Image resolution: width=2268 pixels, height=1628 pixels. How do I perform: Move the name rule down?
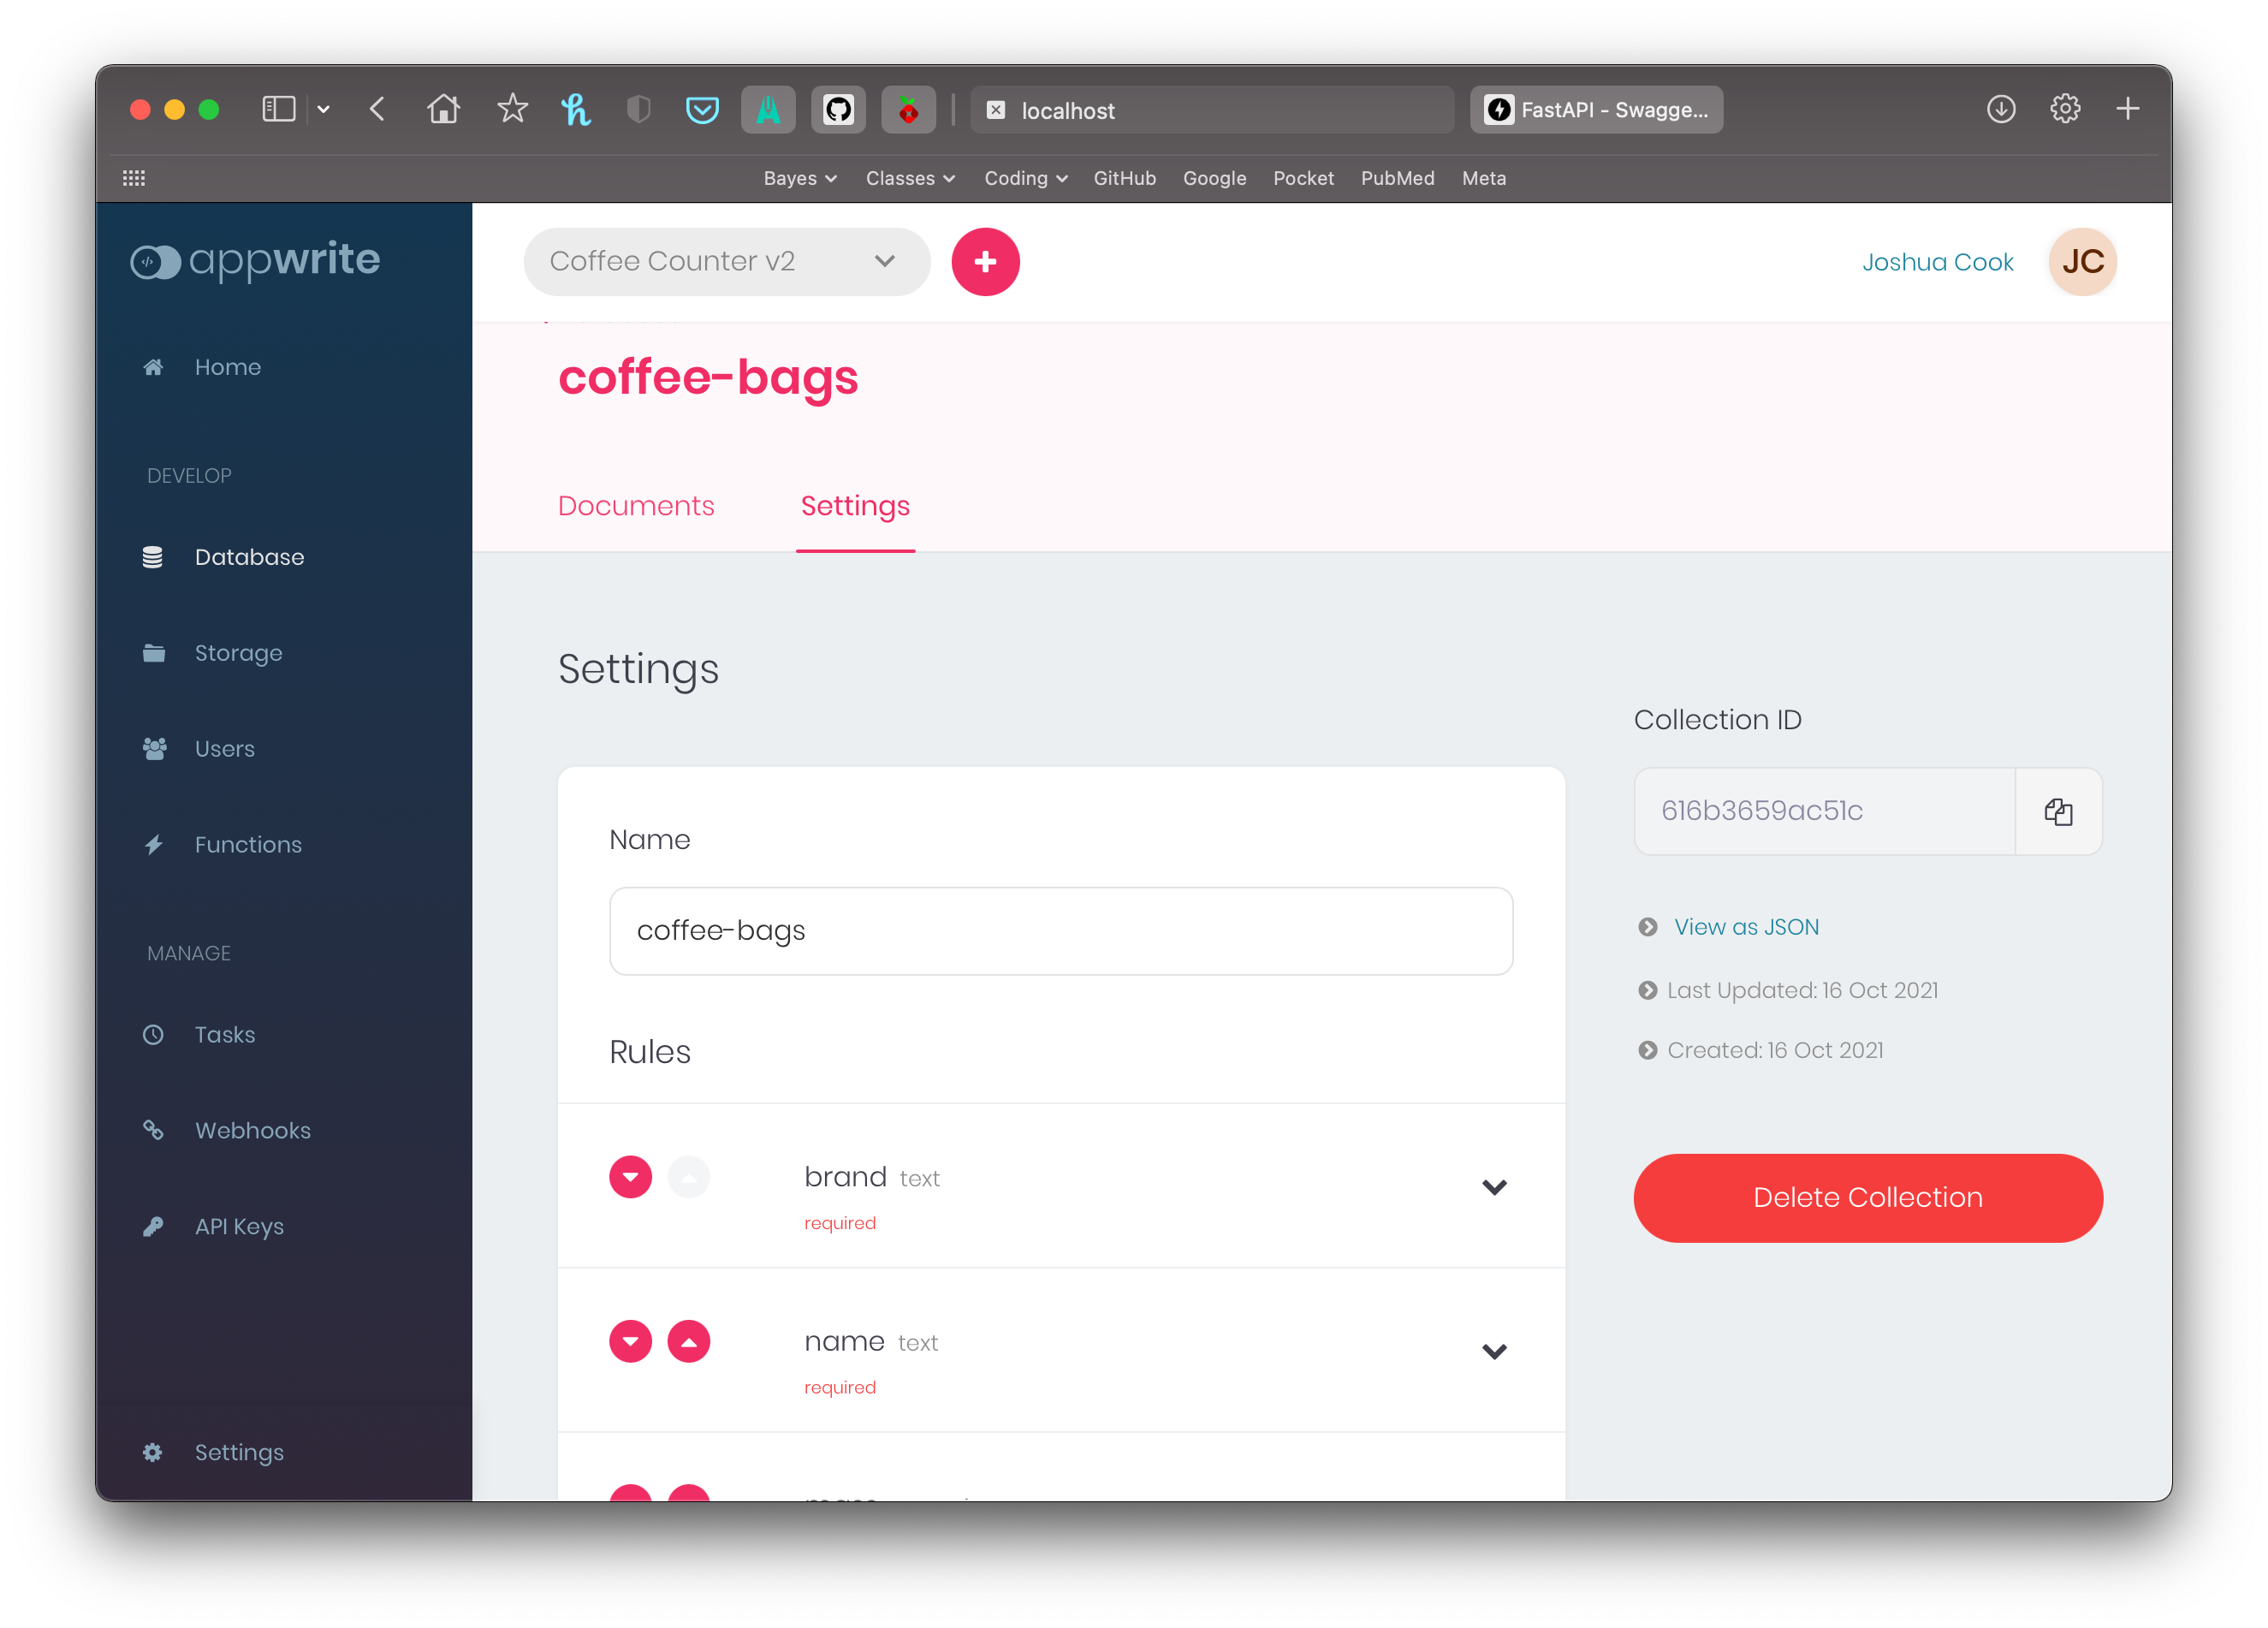tap(630, 1341)
